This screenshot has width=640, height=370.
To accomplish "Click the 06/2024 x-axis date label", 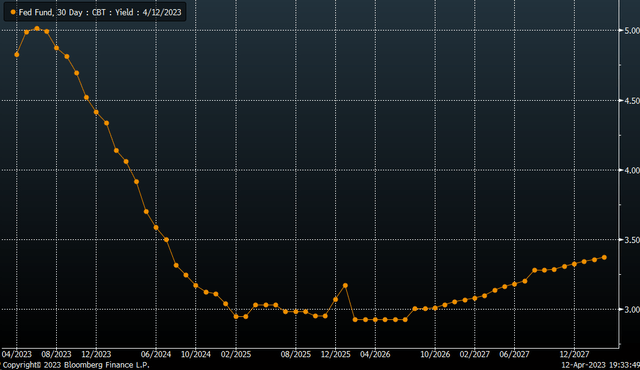I will (156, 354).
